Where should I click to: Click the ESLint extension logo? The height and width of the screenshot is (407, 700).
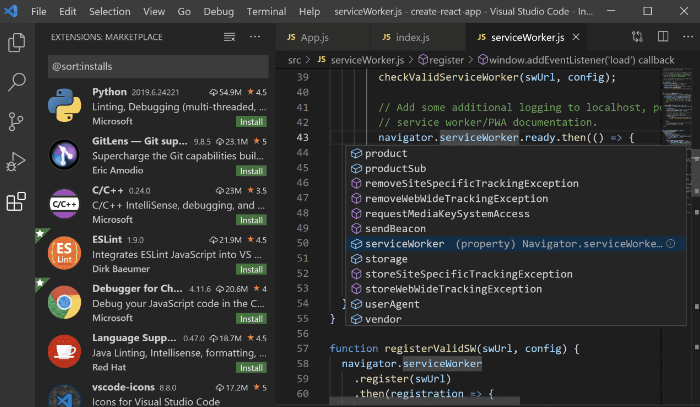65,253
